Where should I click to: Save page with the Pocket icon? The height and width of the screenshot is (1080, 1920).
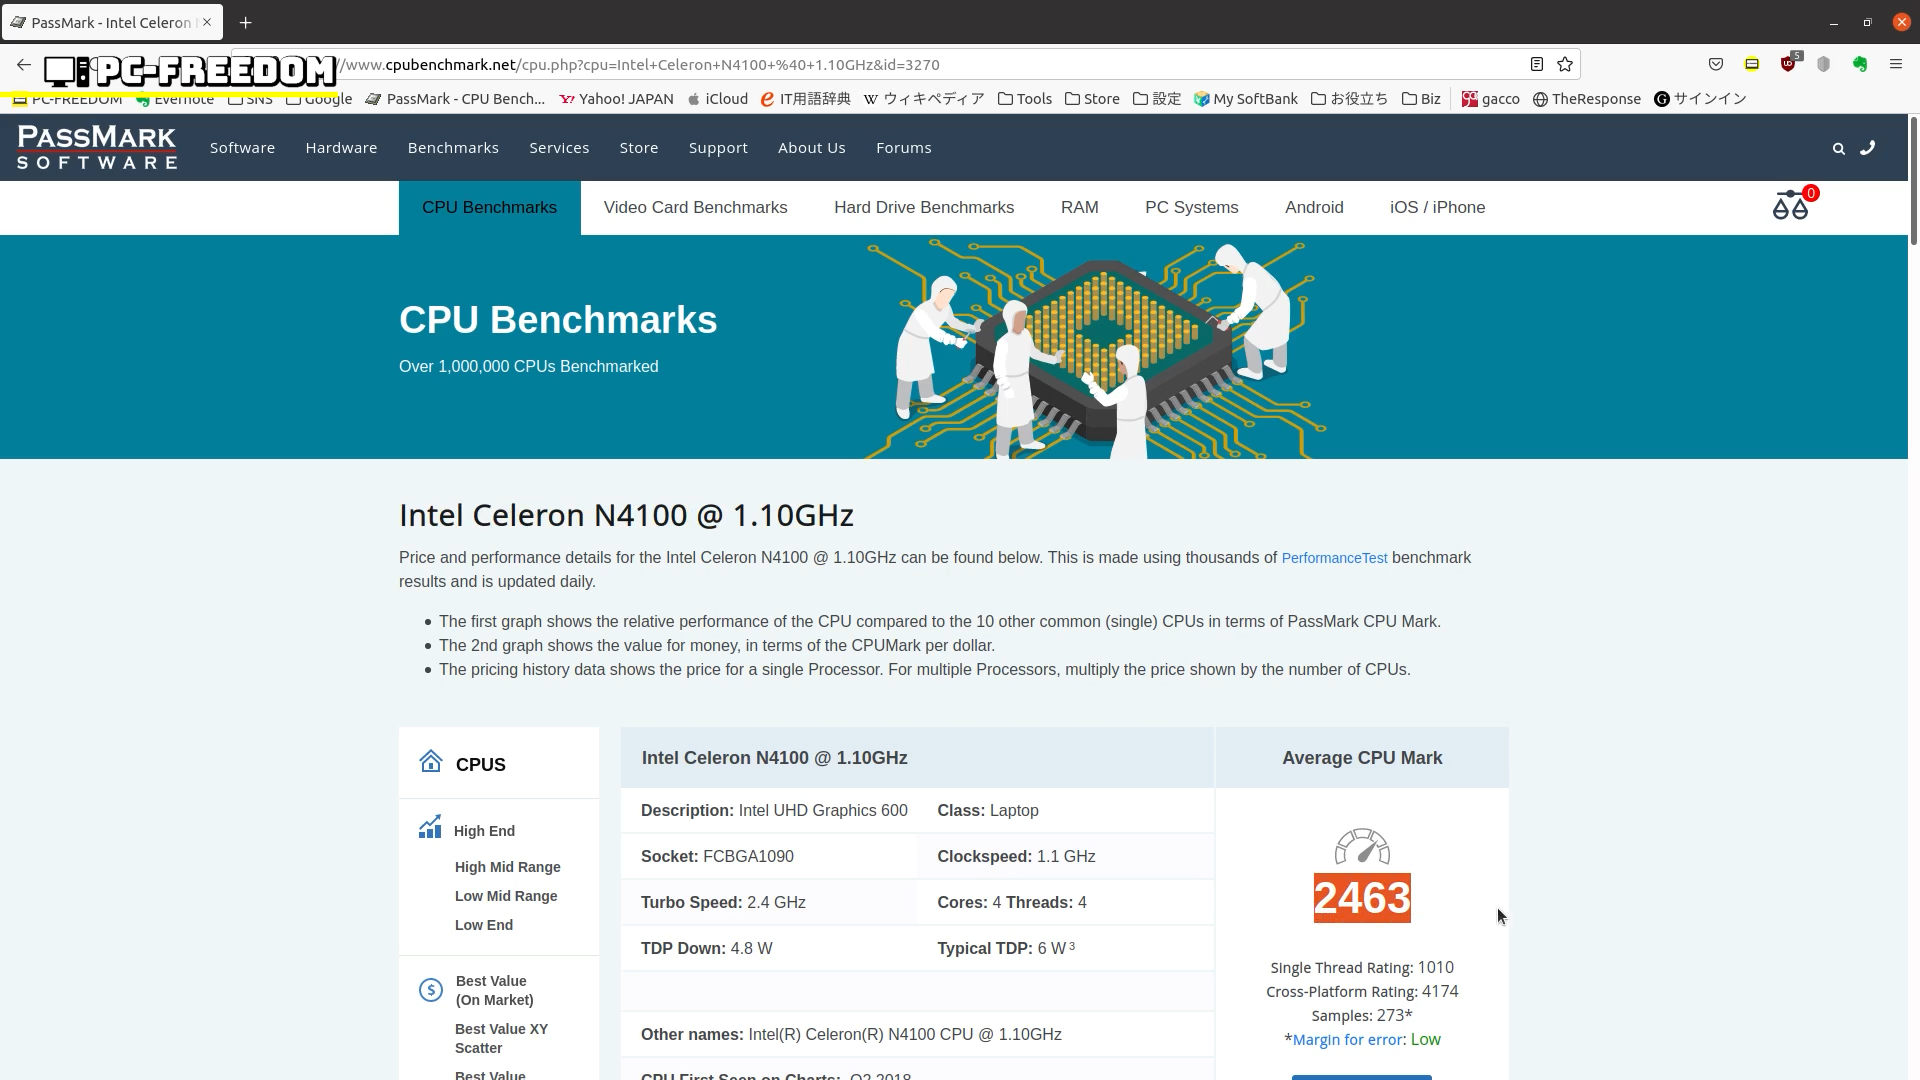[1716, 65]
